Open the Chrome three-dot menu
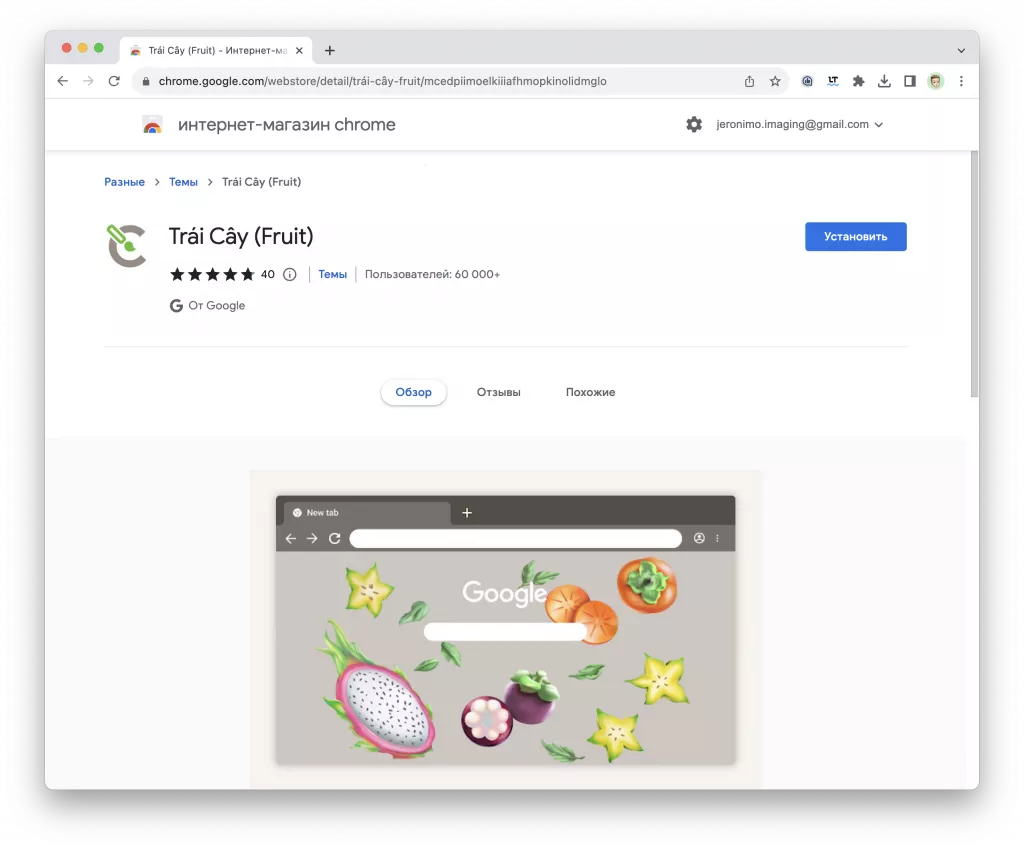The height and width of the screenshot is (849, 1024). [x=961, y=81]
